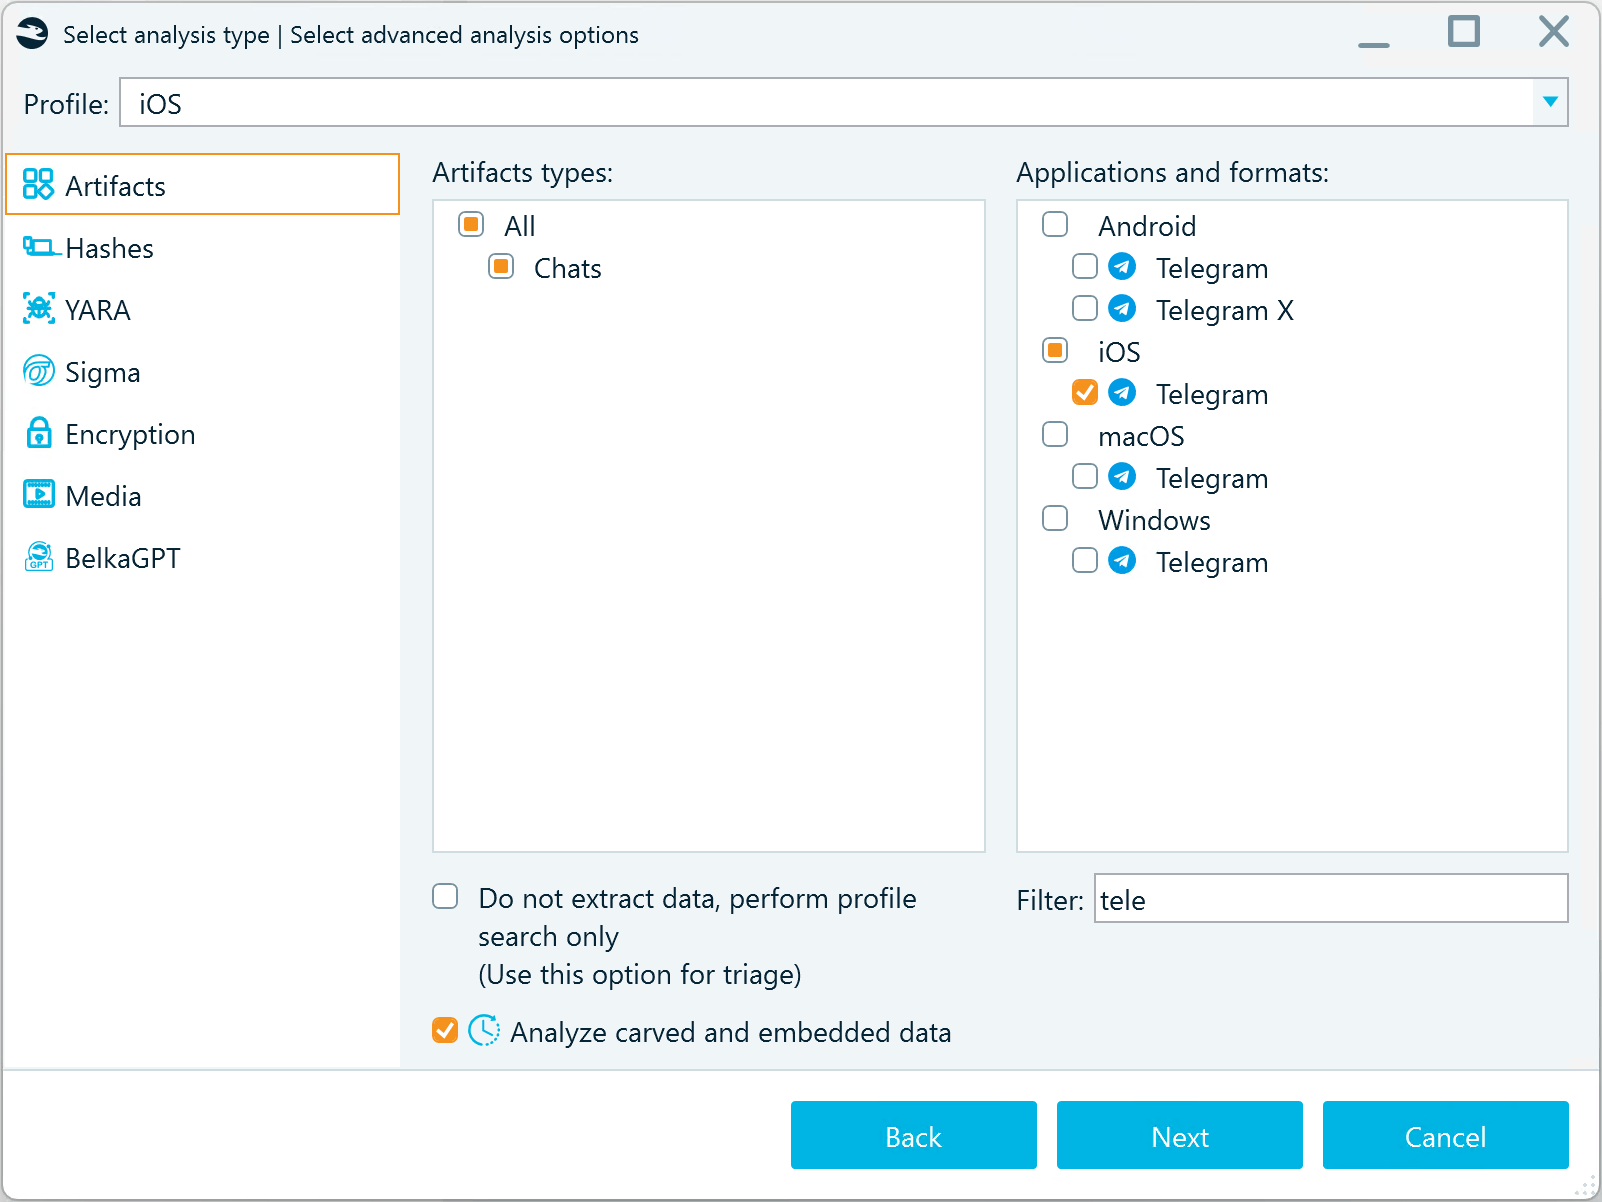This screenshot has width=1602, height=1202.
Task: Click into the Filter text field
Action: (1330, 899)
